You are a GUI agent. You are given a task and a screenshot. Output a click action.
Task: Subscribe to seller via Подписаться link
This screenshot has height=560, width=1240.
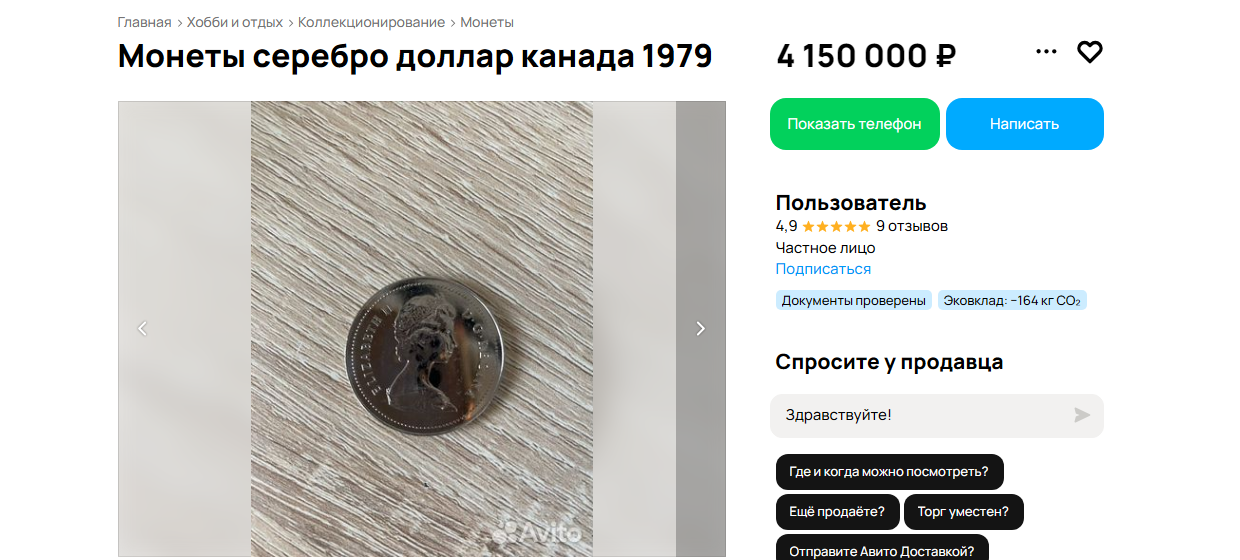823,269
